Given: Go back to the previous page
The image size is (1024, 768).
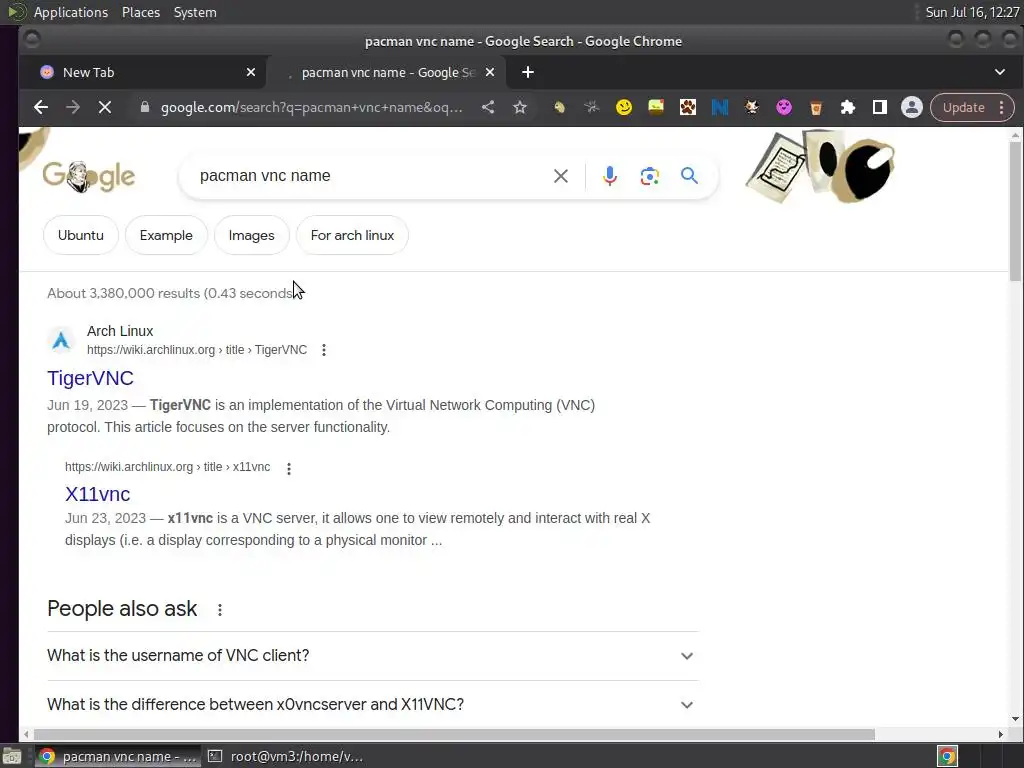Looking at the screenshot, I should 40,107.
